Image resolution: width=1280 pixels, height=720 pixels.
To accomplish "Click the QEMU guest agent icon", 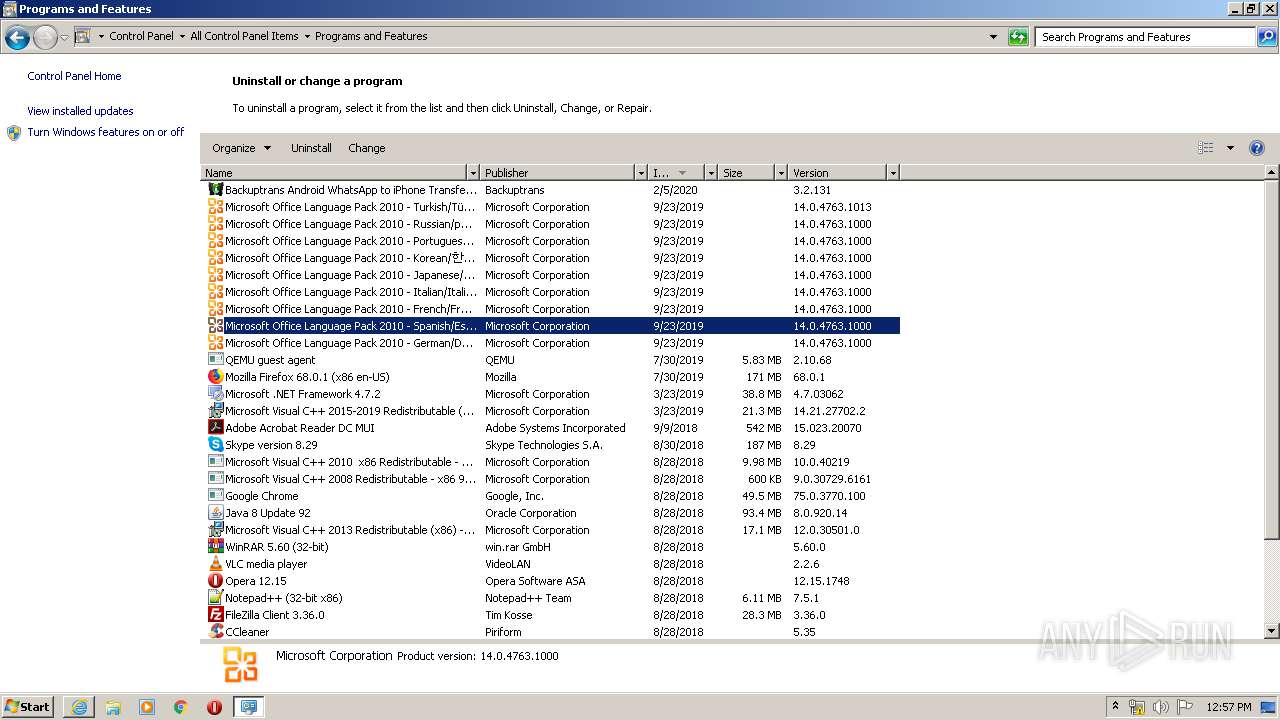I will [x=215, y=360].
